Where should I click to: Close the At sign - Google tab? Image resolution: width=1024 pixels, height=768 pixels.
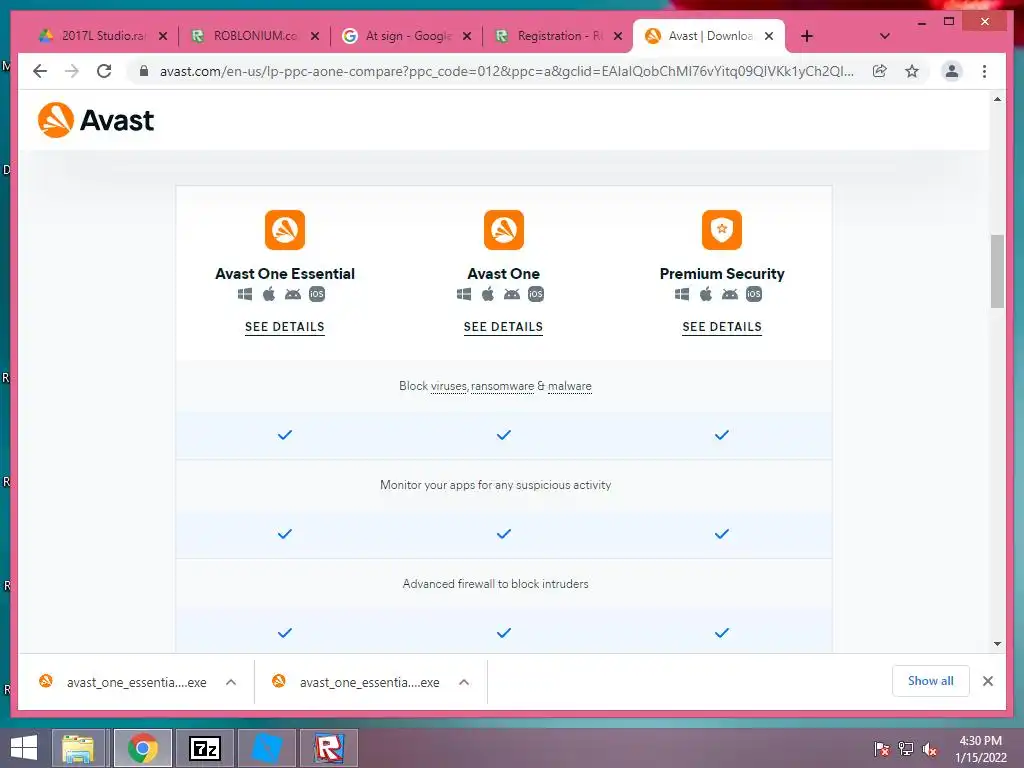467,36
